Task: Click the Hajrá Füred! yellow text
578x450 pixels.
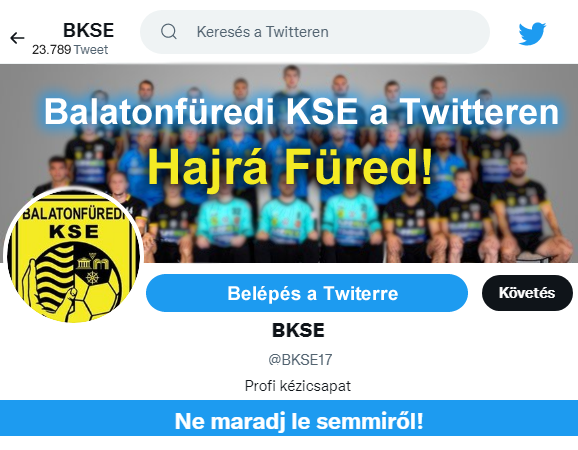Action: click(x=290, y=168)
